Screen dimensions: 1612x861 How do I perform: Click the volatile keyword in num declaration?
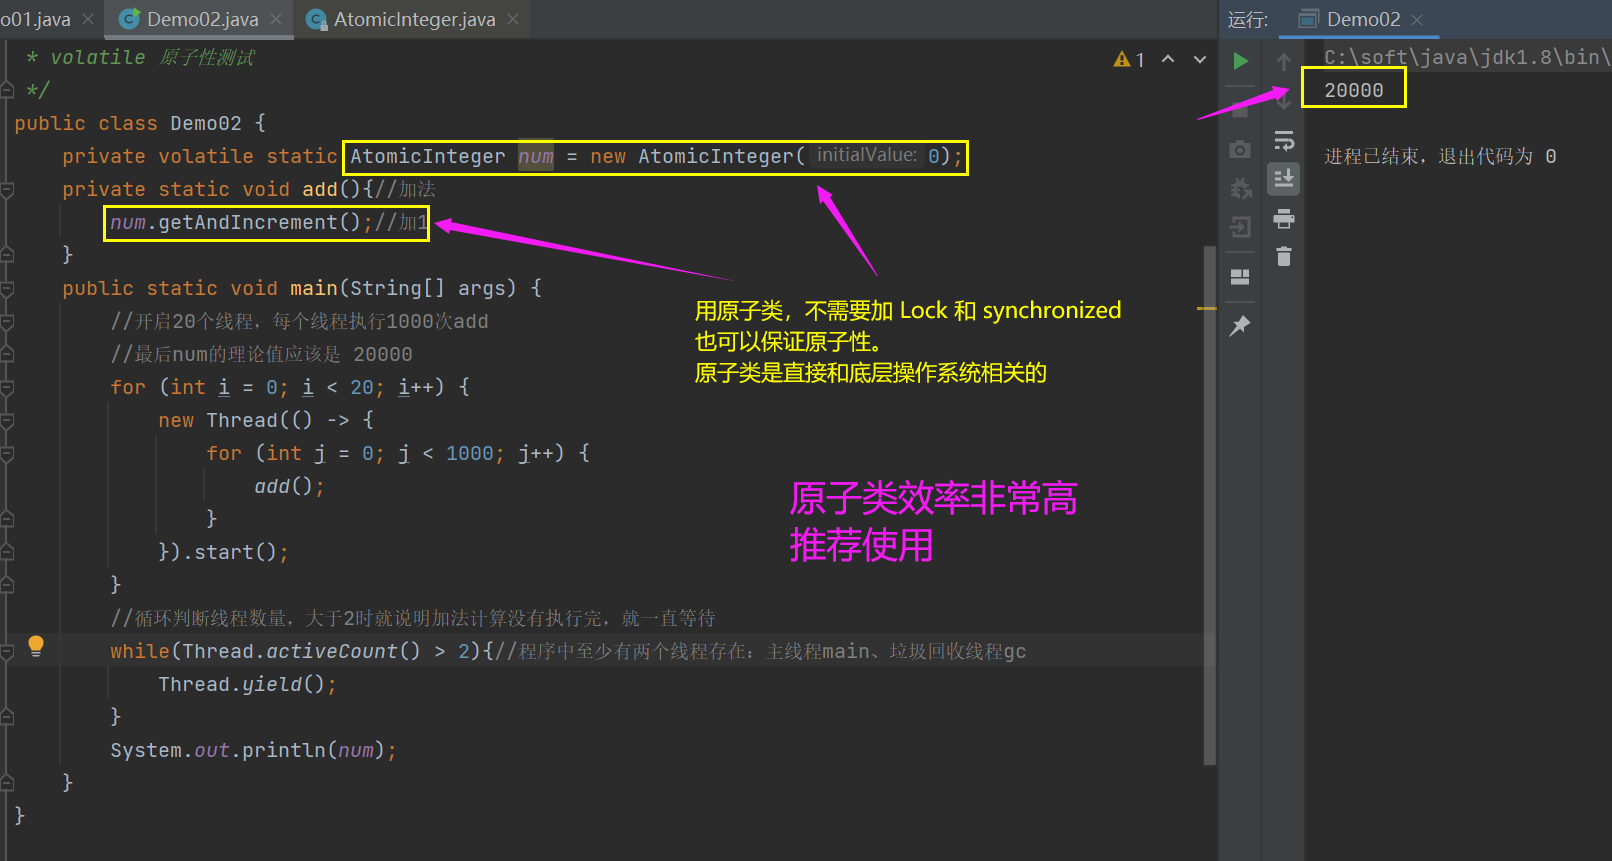(206, 156)
